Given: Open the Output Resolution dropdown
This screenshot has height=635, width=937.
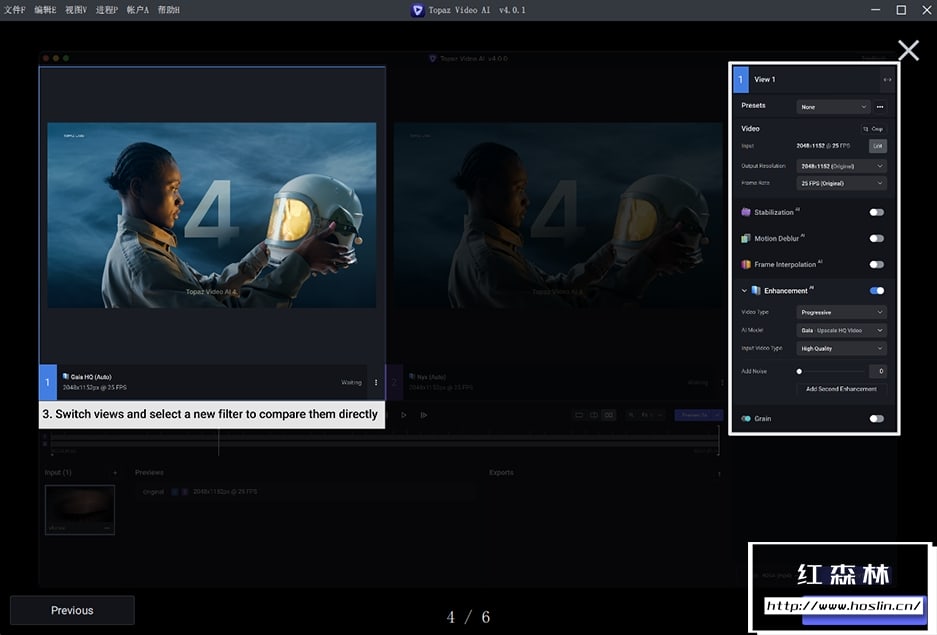Looking at the screenshot, I should pos(841,166).
